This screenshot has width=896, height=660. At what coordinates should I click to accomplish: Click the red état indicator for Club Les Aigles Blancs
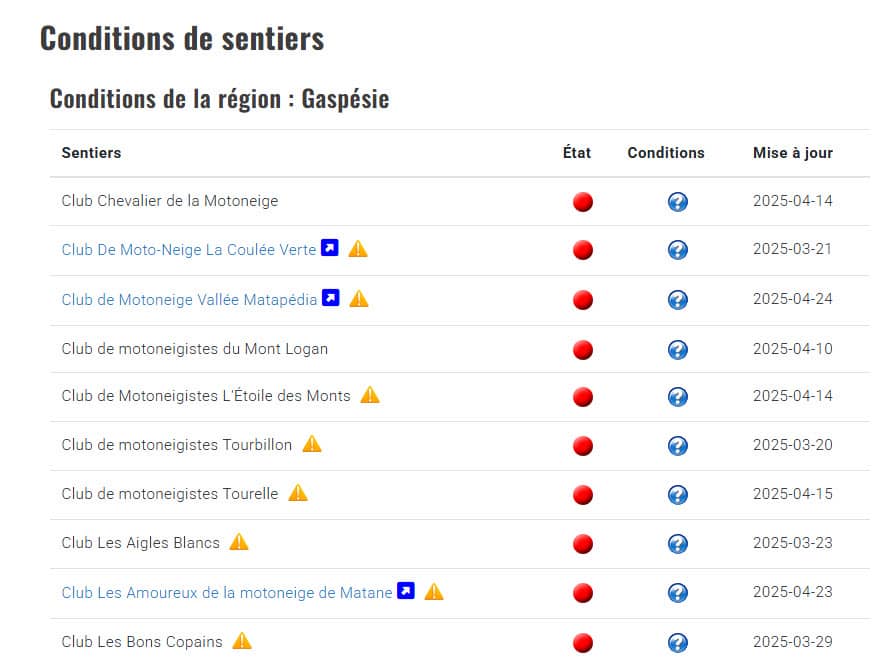click(582, 543)
